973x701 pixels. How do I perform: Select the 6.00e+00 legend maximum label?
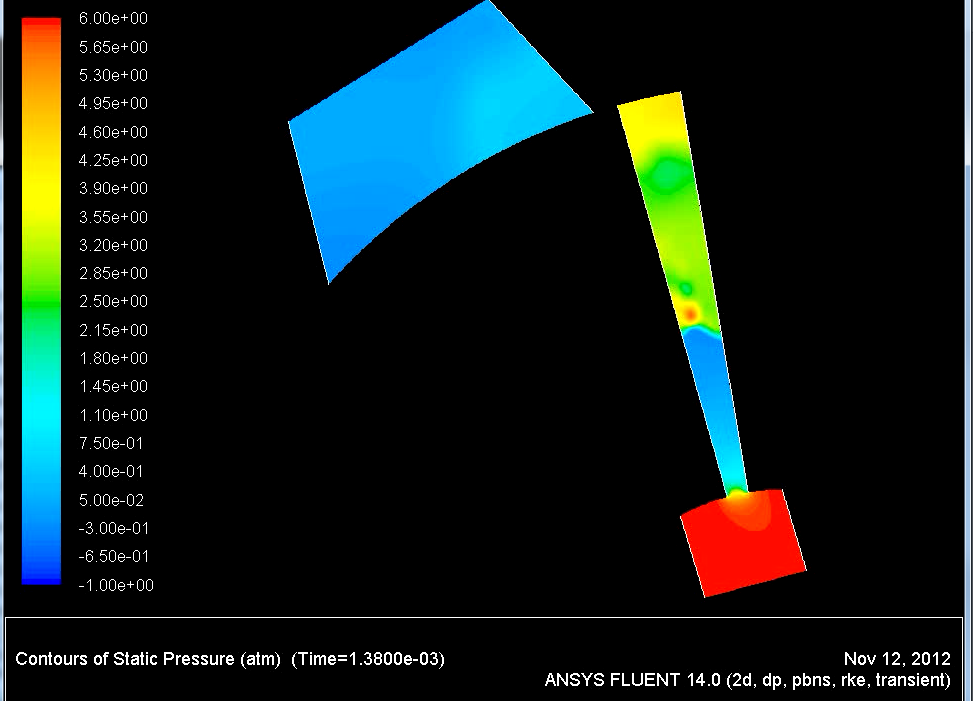113,19
